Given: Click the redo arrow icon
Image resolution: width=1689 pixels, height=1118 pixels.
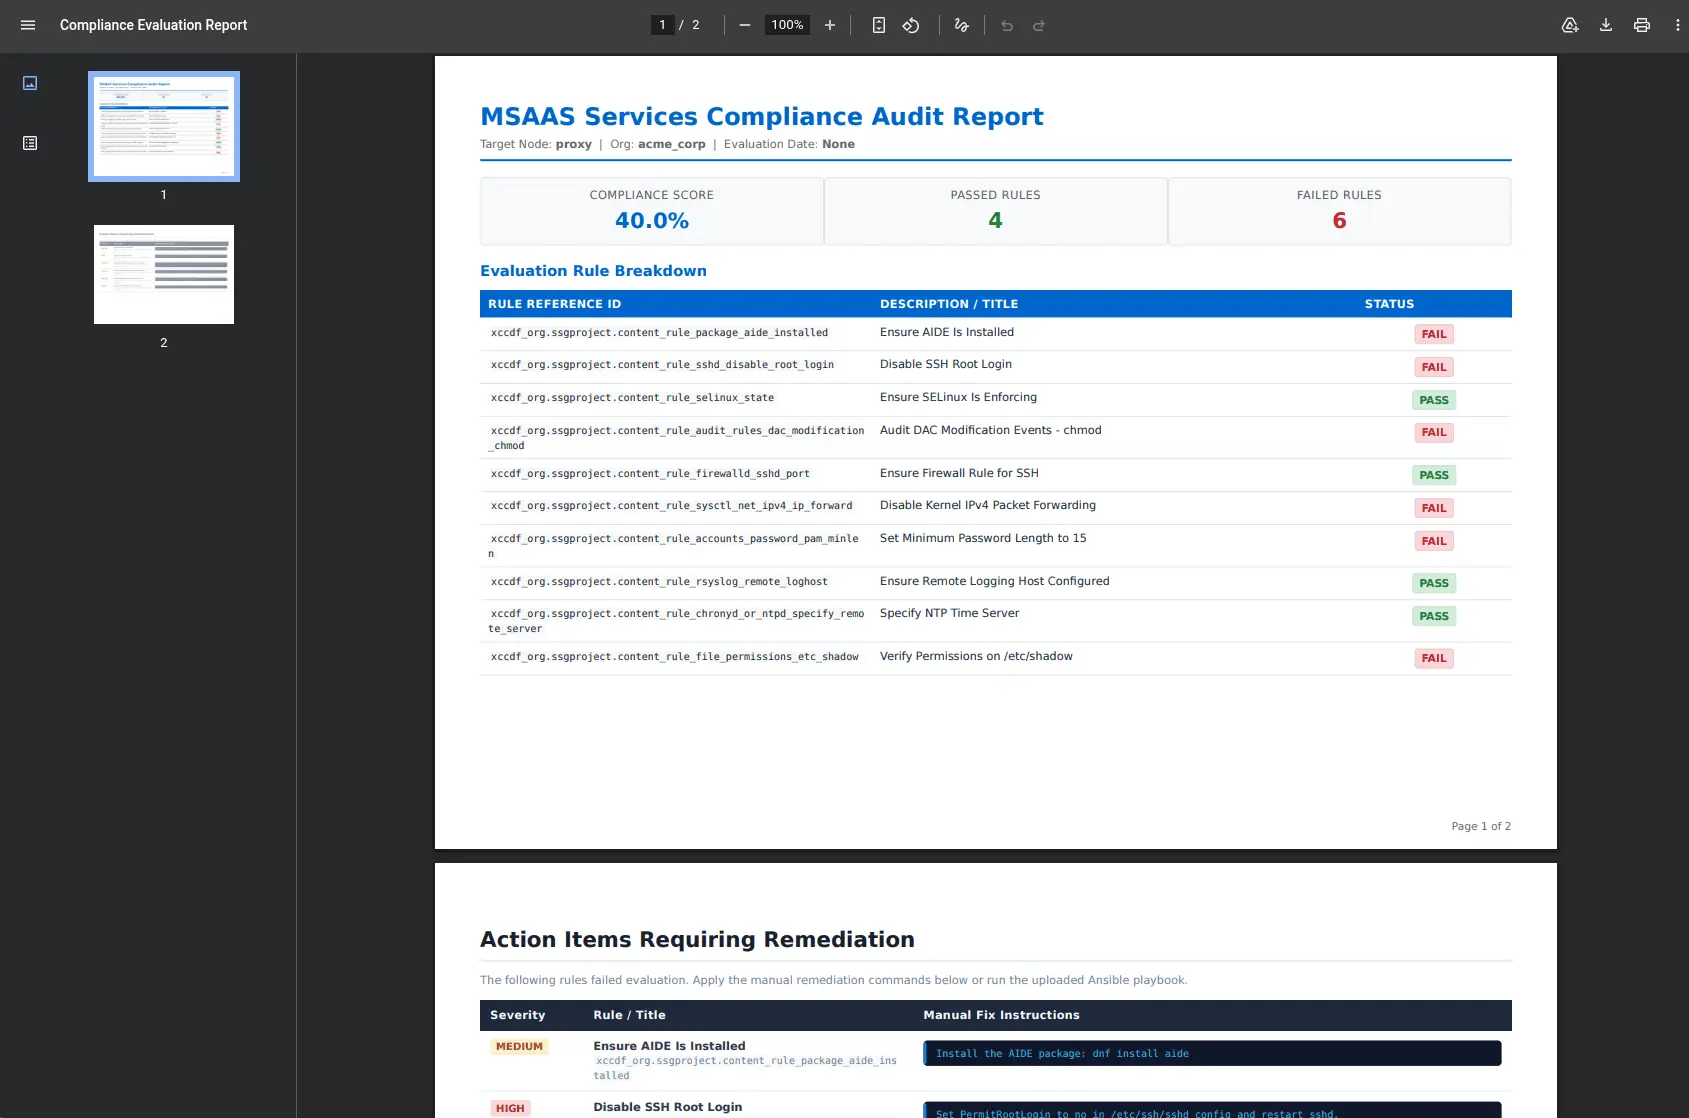Looking at the screenshot, I should (1039, 26).
